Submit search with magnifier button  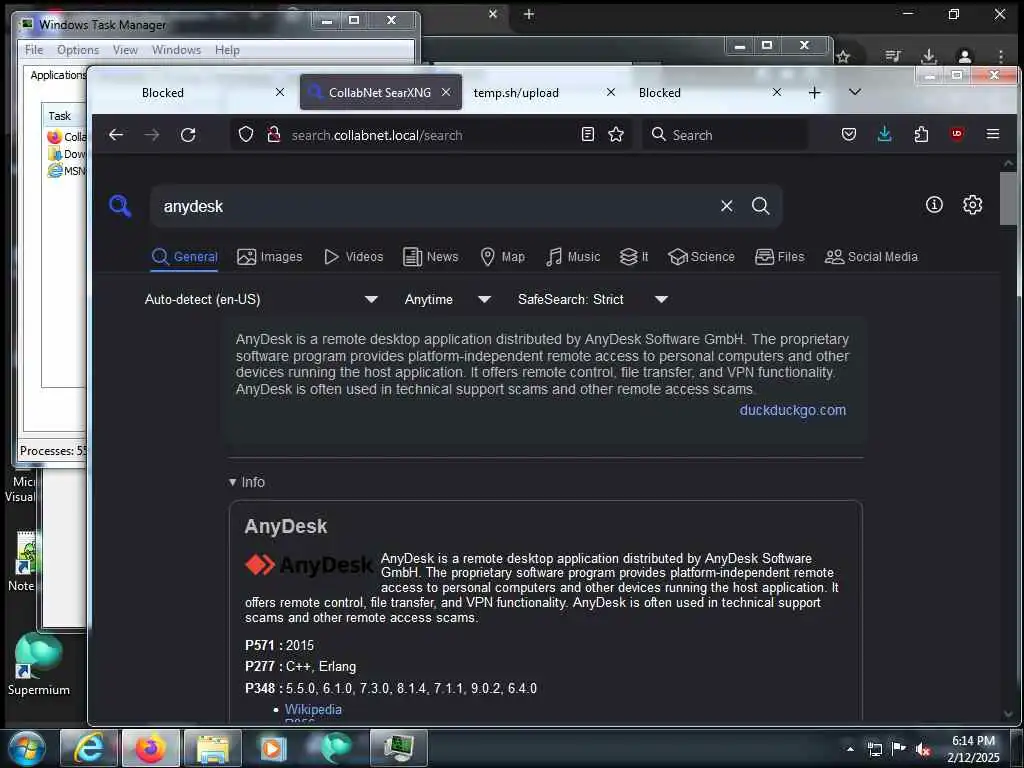pyautogui.click(x=760, y=206)
